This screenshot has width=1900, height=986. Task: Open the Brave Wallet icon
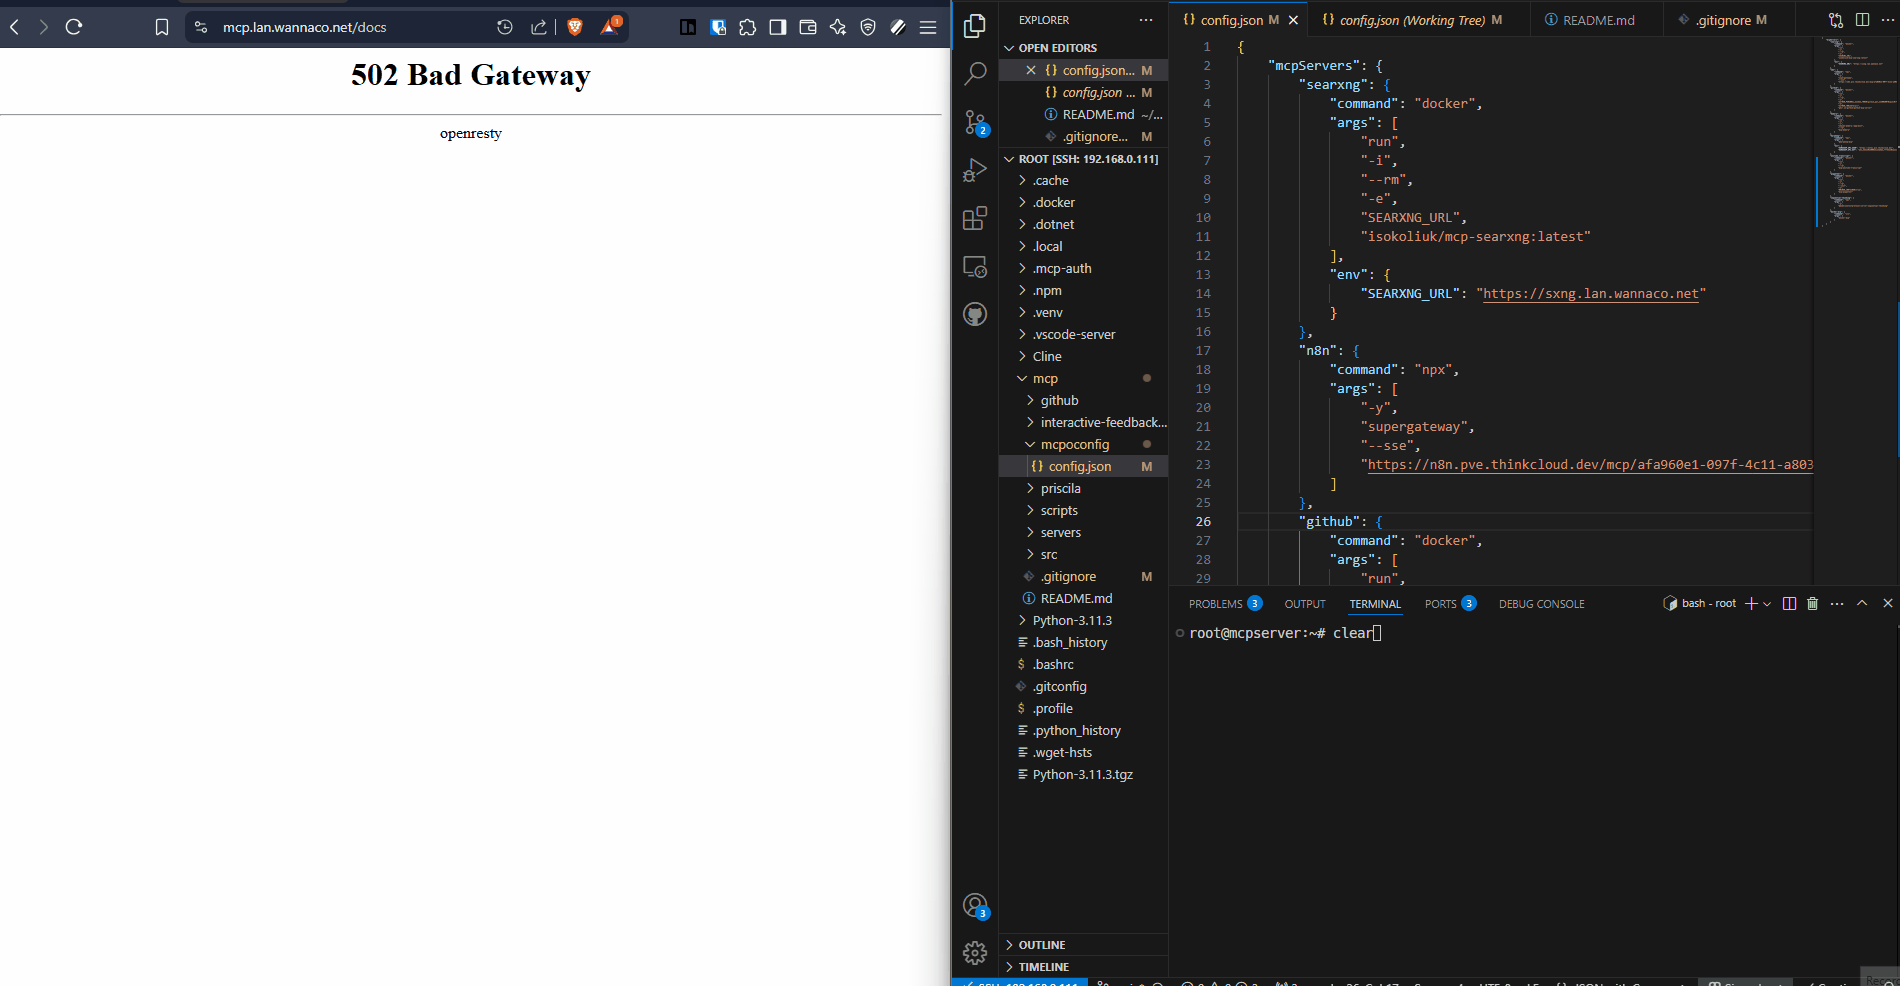[x=808, y=27]
